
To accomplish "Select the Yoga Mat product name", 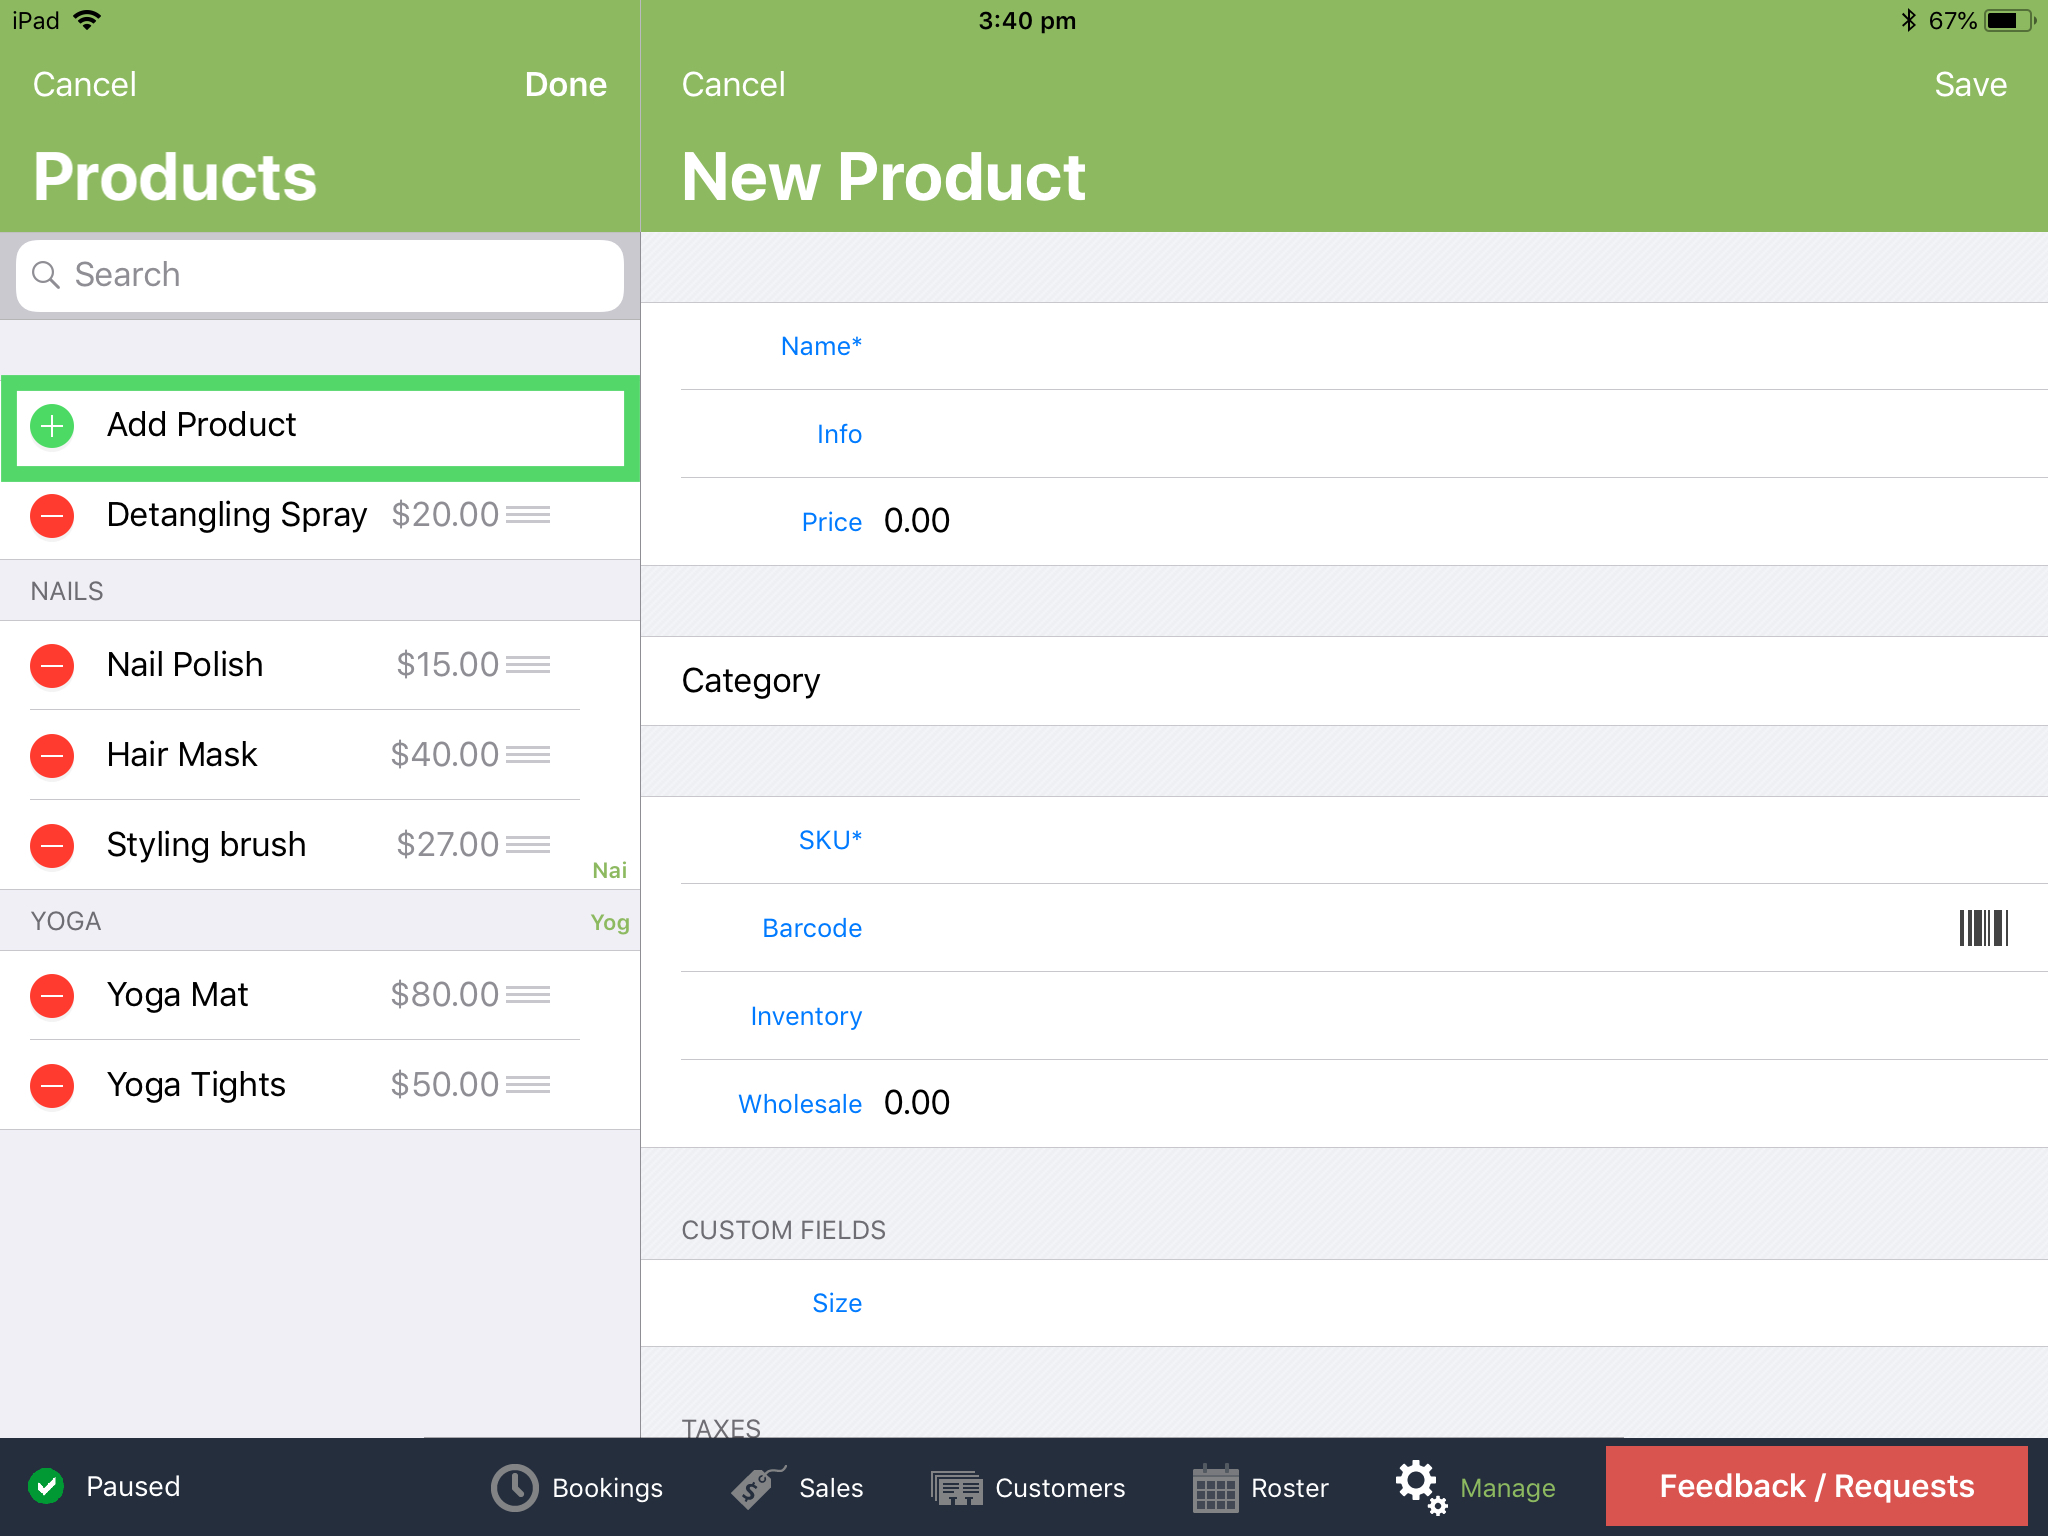I will tap(177, 995).
